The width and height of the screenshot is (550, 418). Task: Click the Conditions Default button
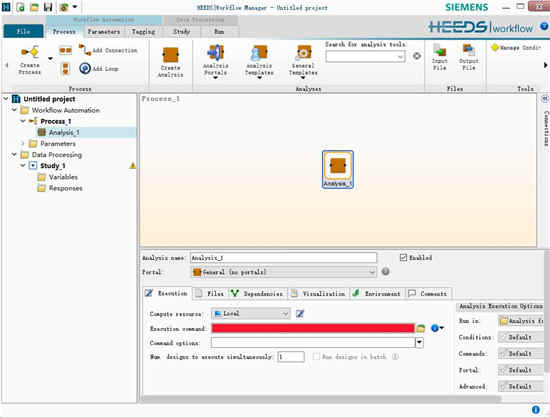click(522, 337)
